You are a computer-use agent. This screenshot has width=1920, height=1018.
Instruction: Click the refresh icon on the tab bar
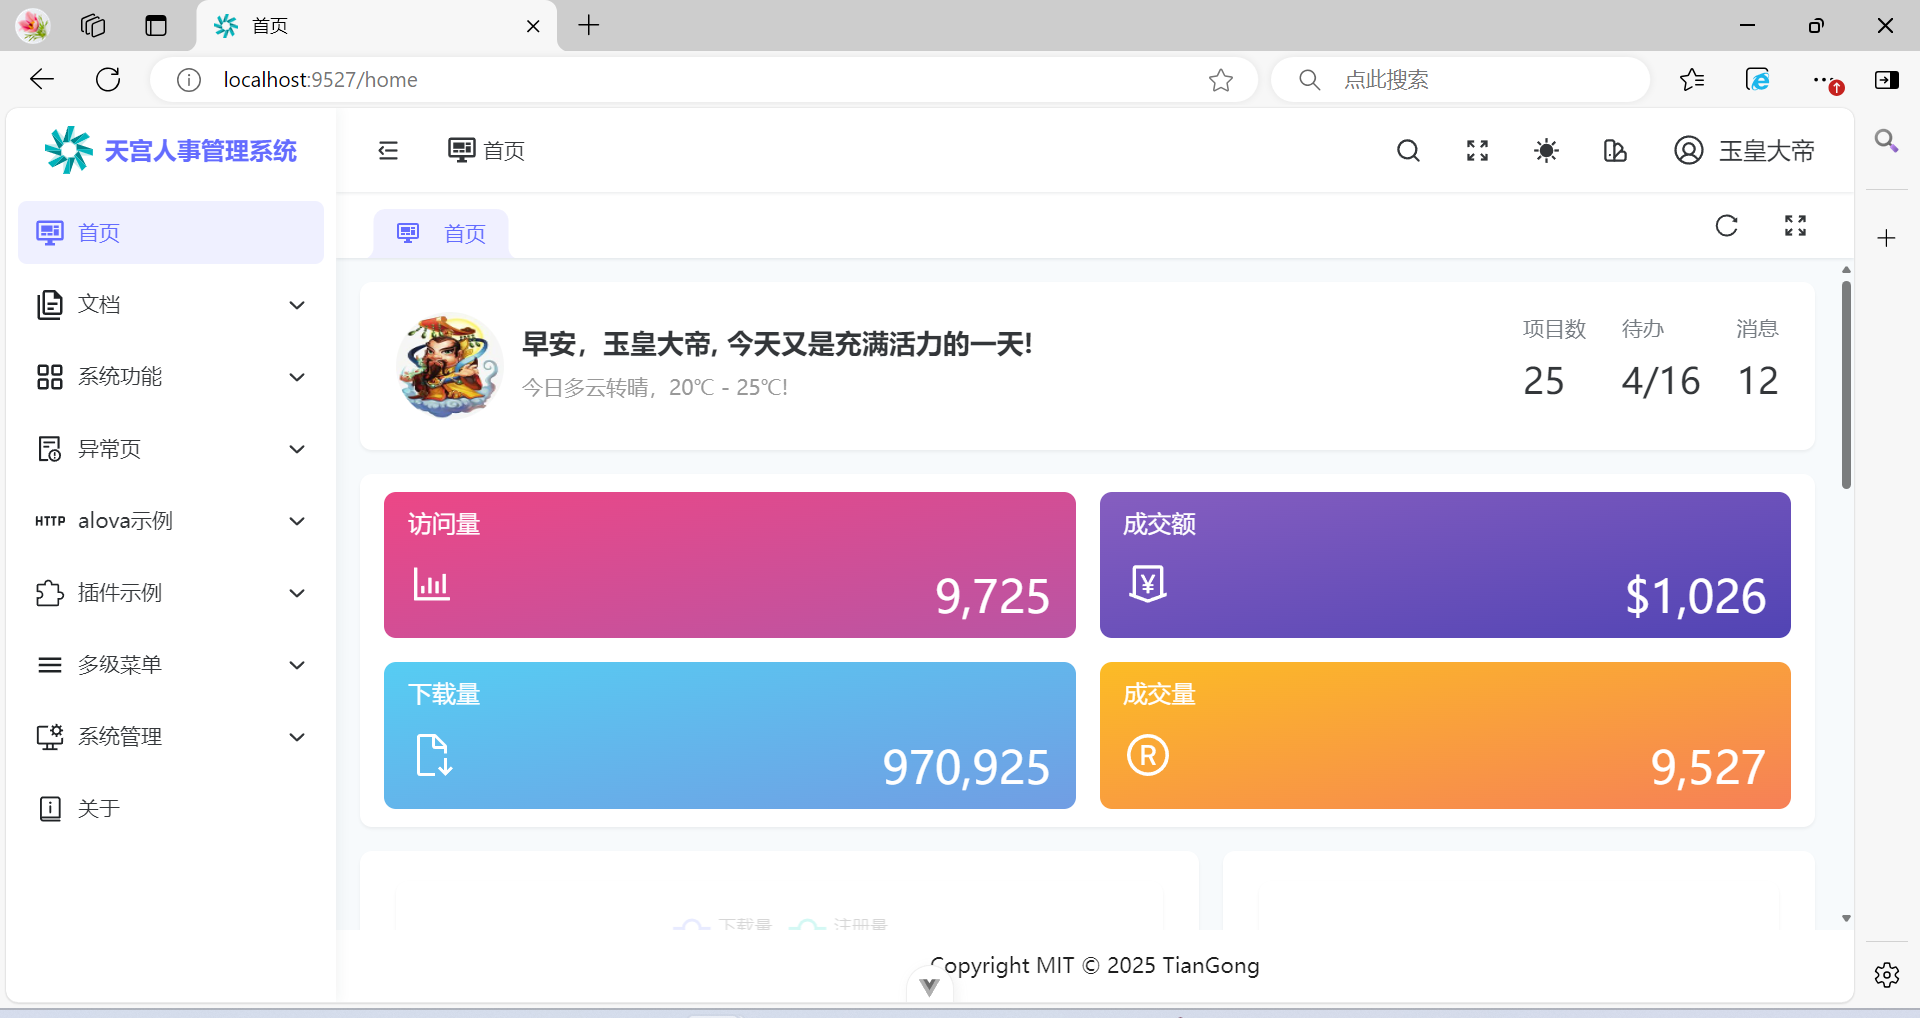tap(1727, 225)
